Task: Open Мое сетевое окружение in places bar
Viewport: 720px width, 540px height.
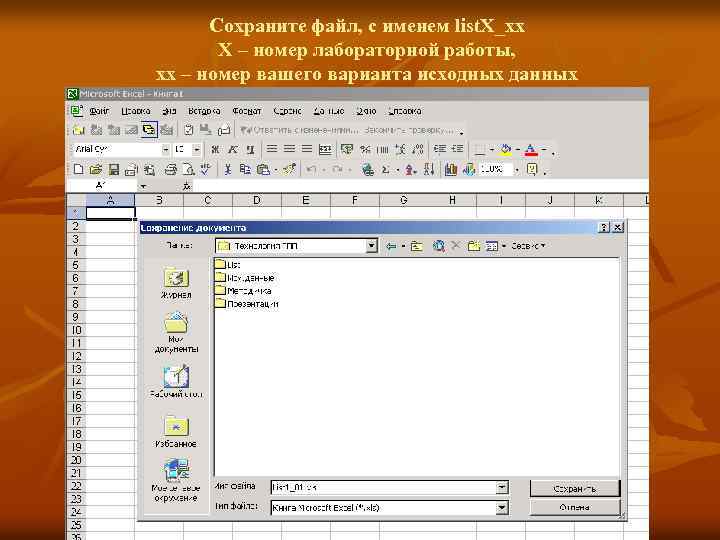Action: pyautogui.click(x=176, y=480)
